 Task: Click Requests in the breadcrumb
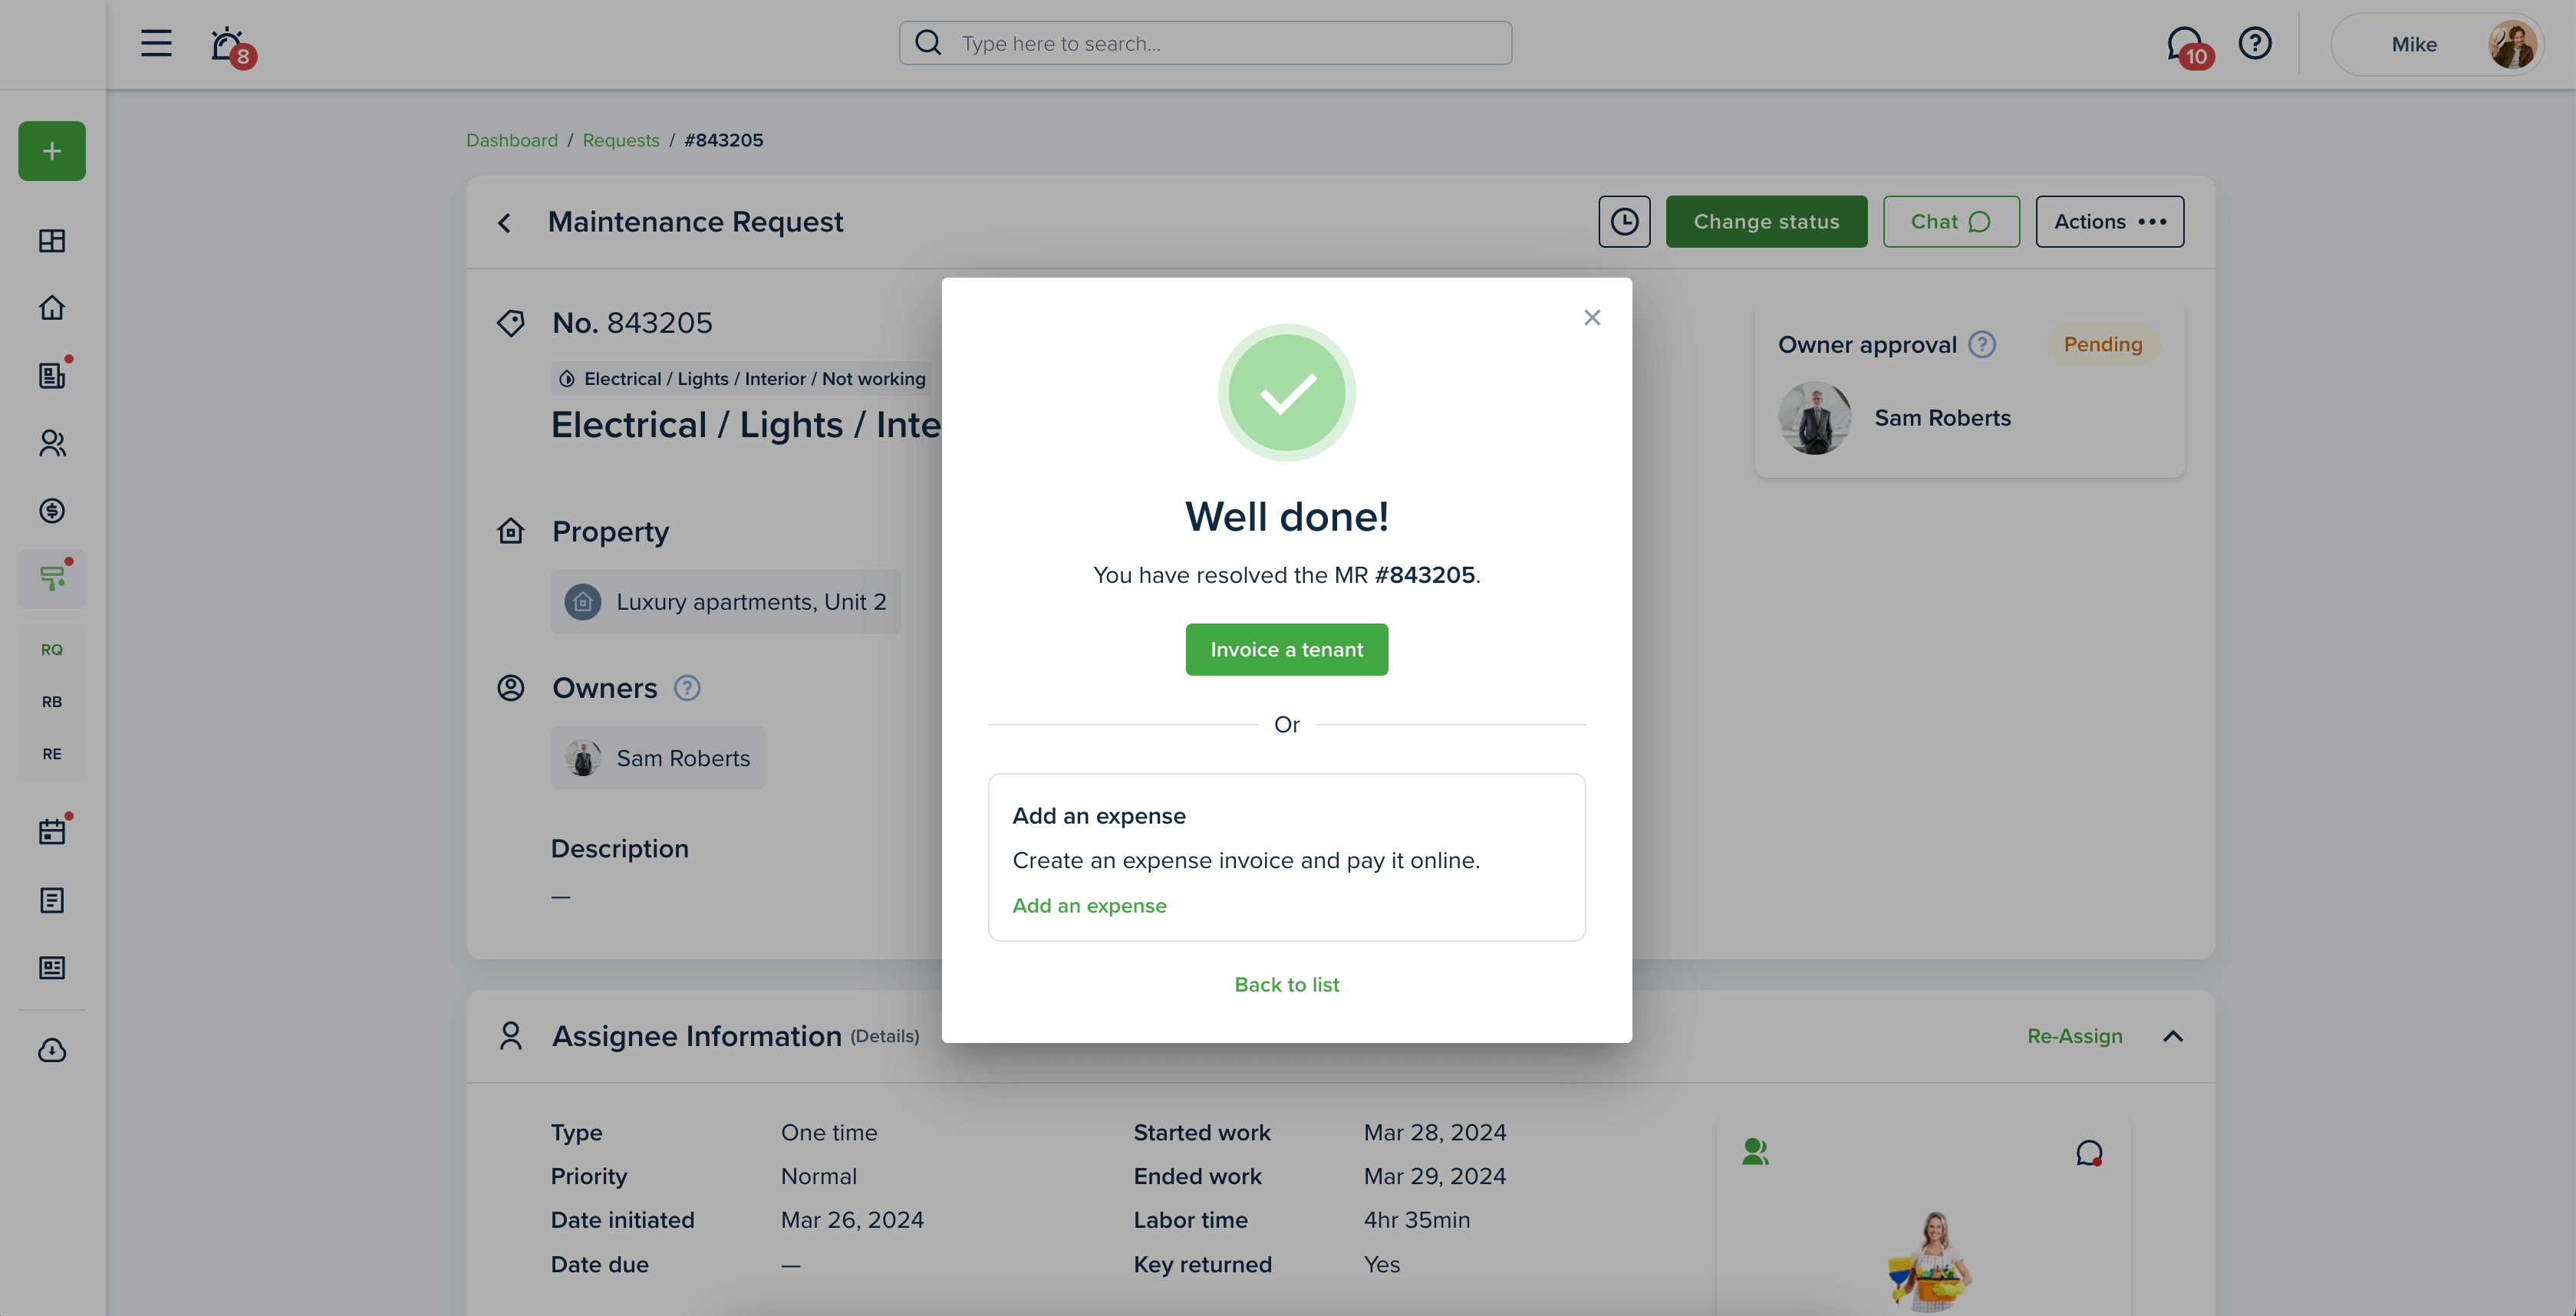pyautogui.click(x=620, y=140)
